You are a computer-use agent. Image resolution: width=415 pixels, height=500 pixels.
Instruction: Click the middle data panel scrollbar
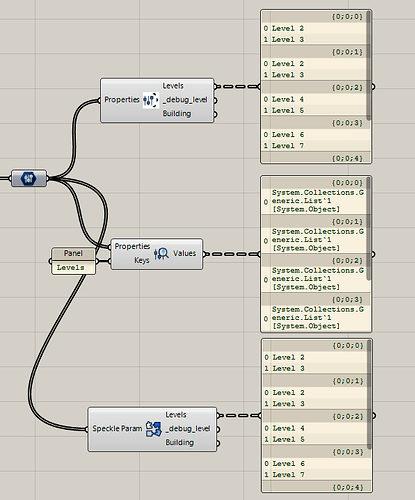click(368, 229)
